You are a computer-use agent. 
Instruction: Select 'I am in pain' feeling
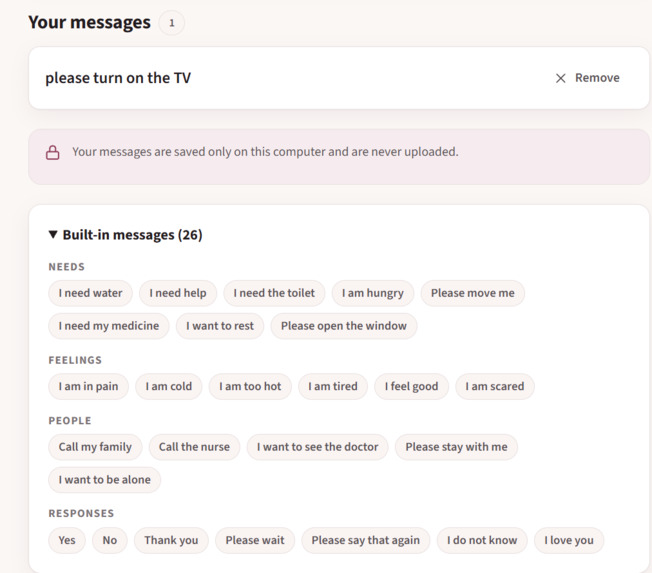[x=88, y=387]
